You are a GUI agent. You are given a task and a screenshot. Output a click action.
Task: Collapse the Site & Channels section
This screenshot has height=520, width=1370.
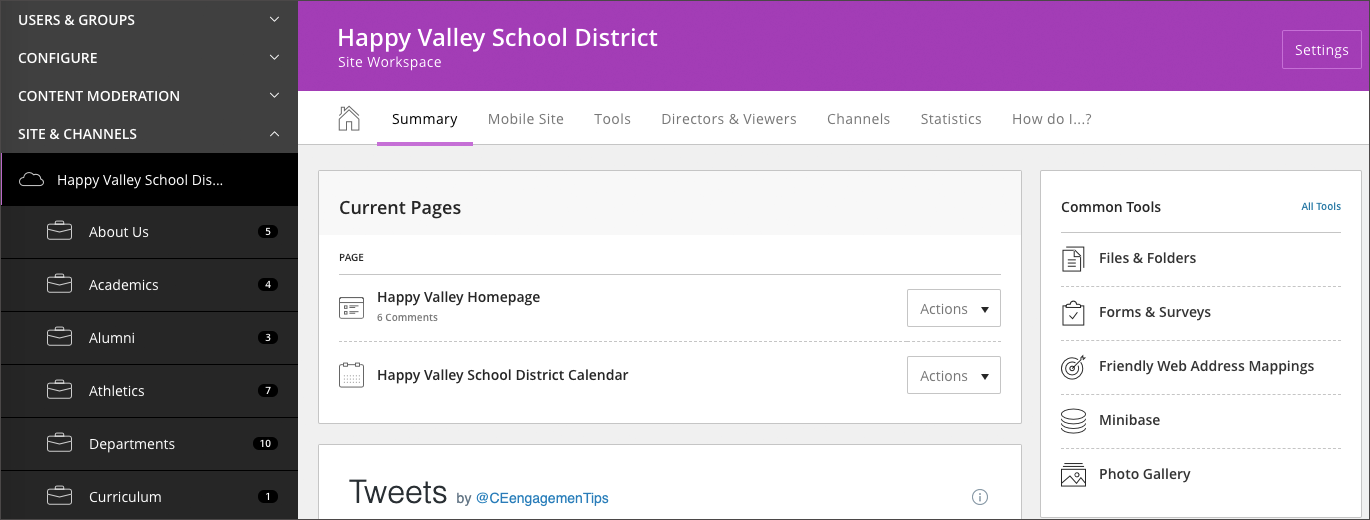click(149, 134)
